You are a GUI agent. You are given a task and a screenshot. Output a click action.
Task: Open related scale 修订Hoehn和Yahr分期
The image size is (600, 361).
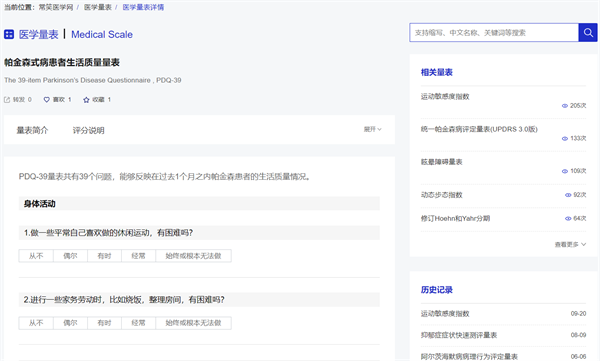pos(455,219)
